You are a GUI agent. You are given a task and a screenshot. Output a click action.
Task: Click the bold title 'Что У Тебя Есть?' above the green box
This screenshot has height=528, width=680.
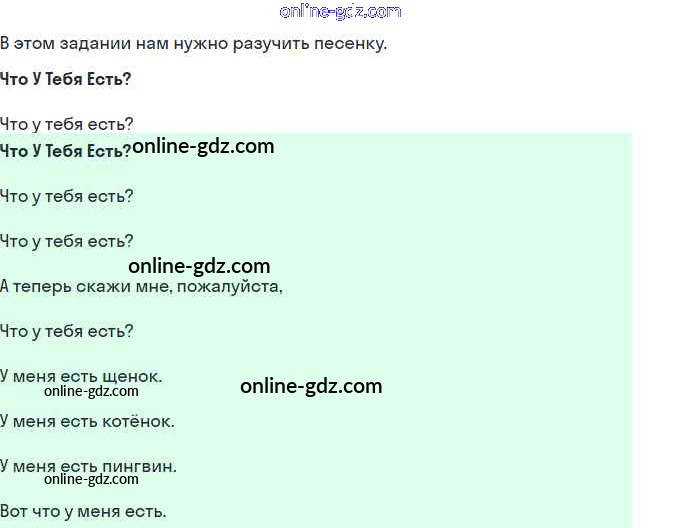(x=65, y=79)
